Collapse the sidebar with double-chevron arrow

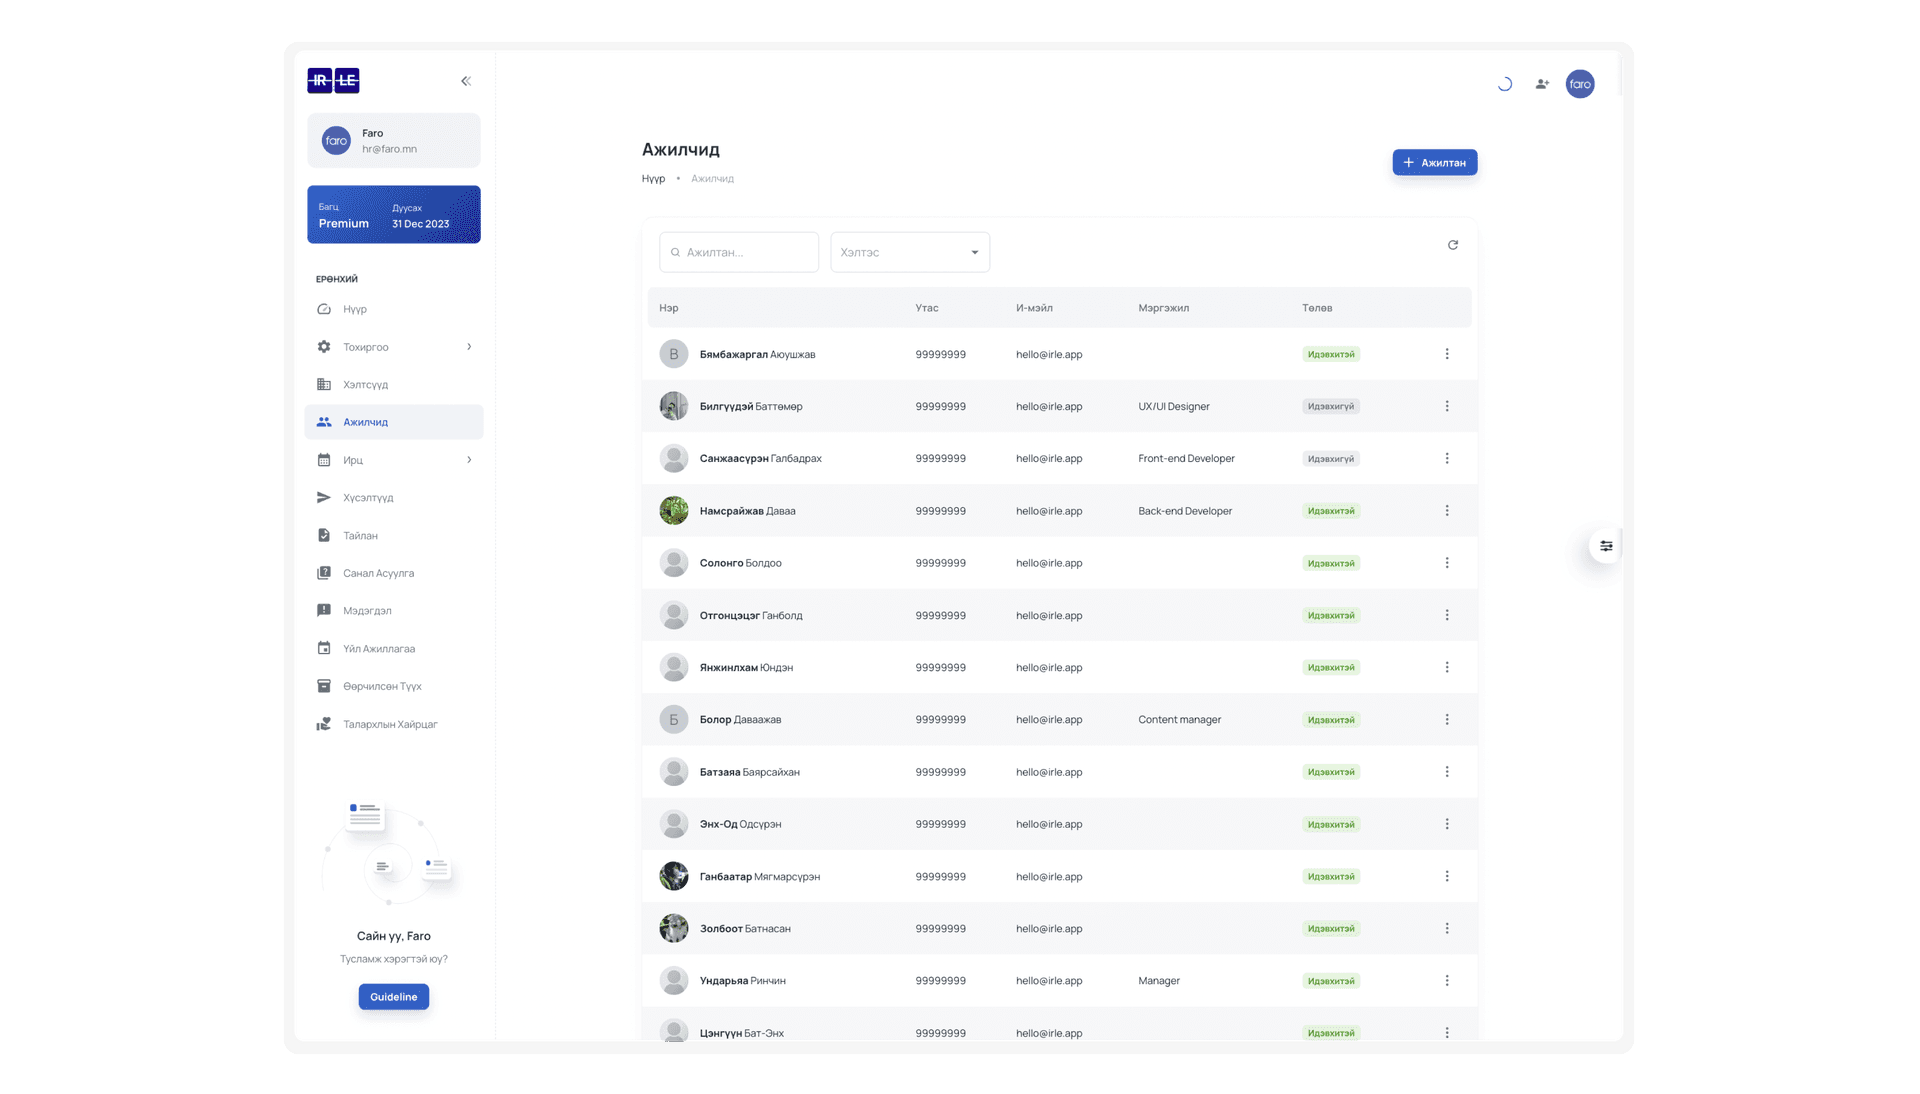465,81
